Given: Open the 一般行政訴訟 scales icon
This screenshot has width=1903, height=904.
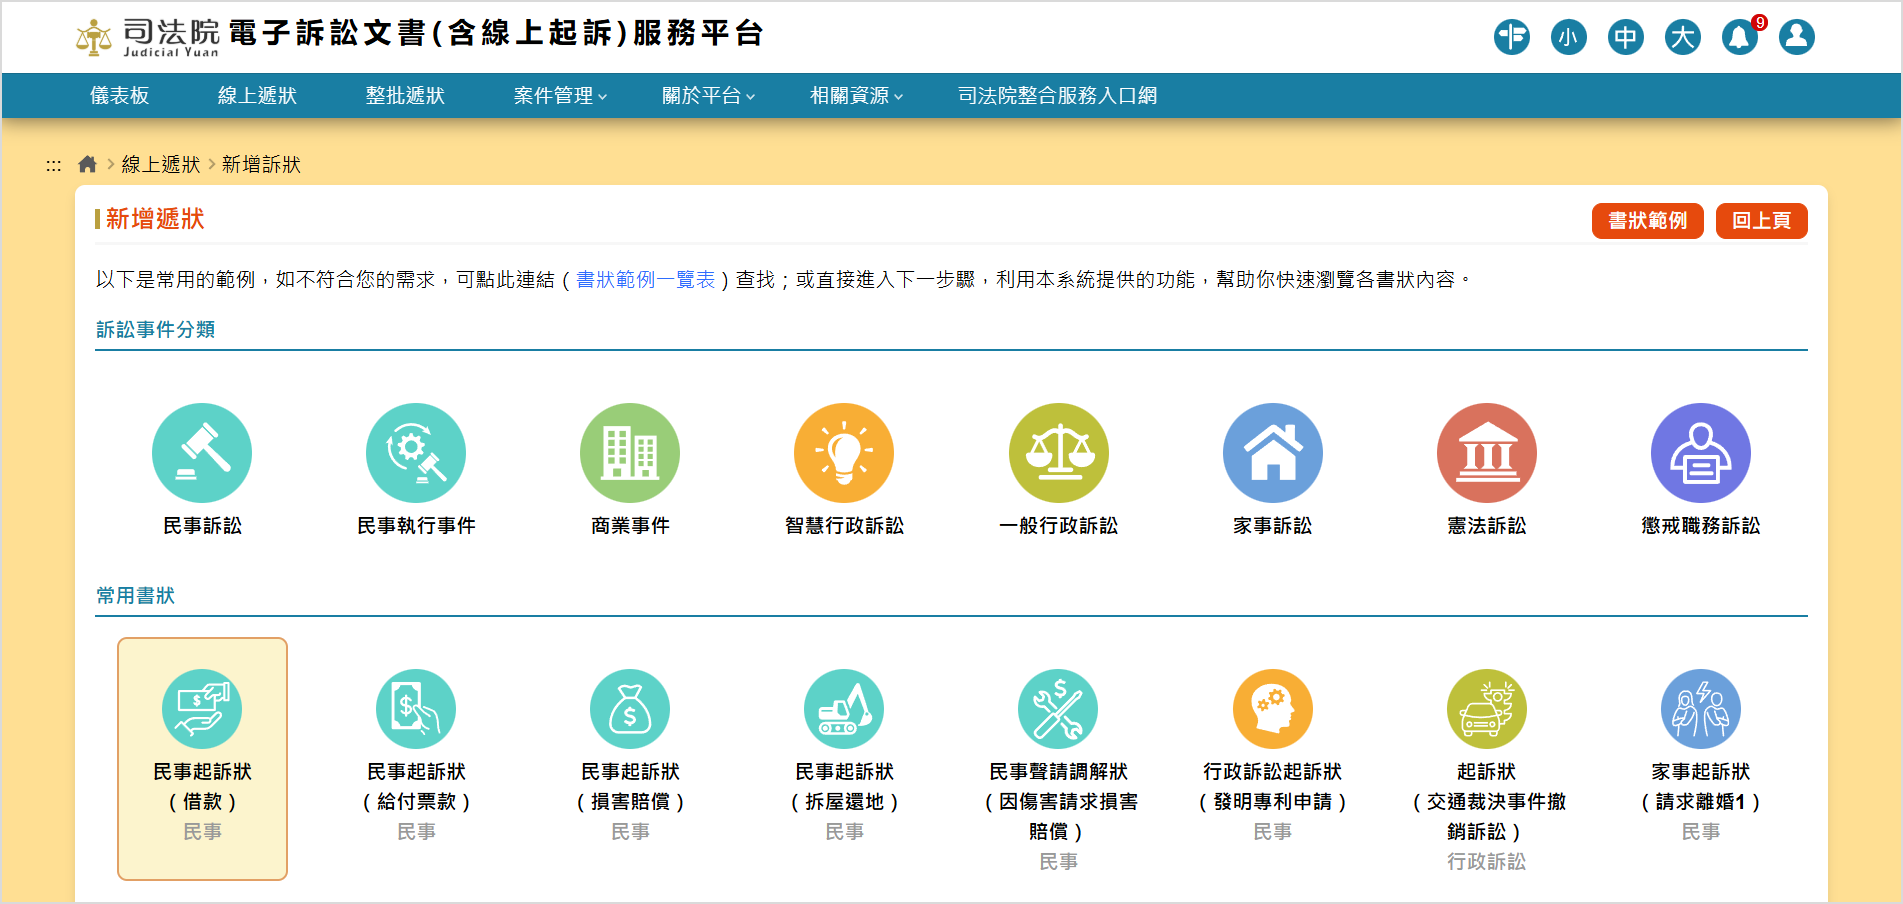Looking at the screenshot, I should 1058,453.
